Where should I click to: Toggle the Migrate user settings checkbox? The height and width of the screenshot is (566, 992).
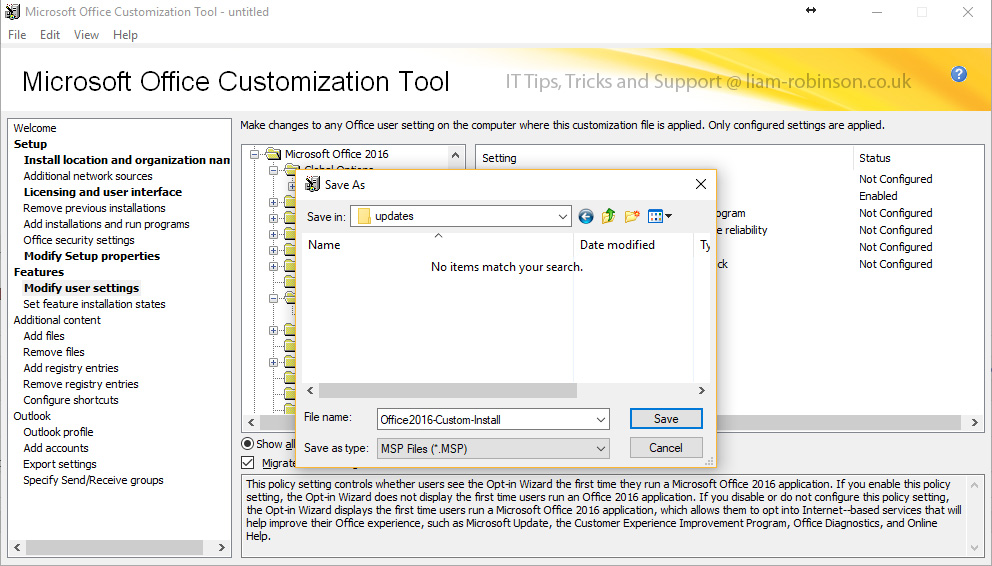tap(247, 463)
